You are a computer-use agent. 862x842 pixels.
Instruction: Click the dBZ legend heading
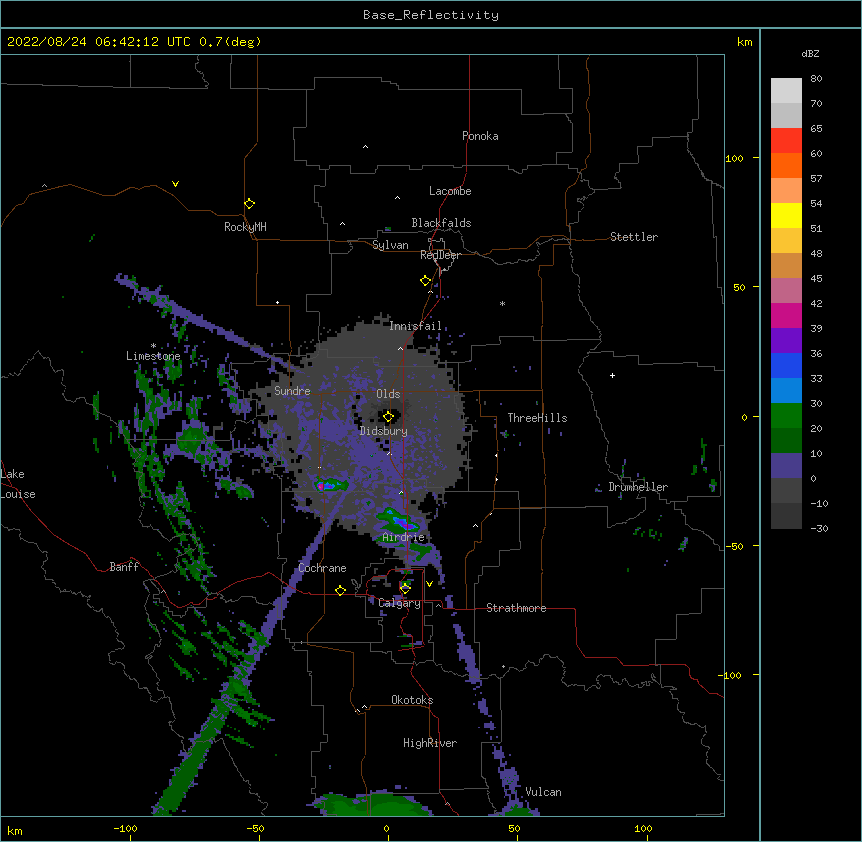[x=810, y=53]
